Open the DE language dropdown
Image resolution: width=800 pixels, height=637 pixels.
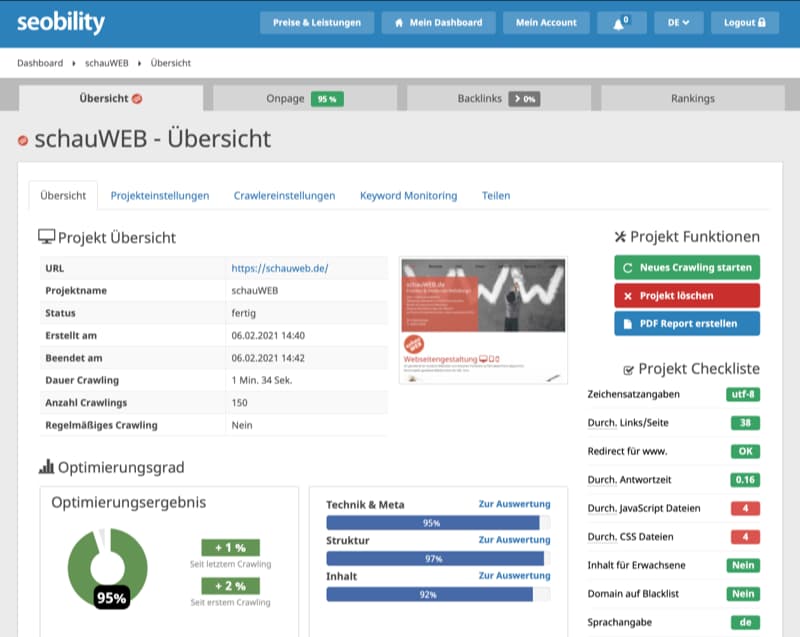[679, 23]
